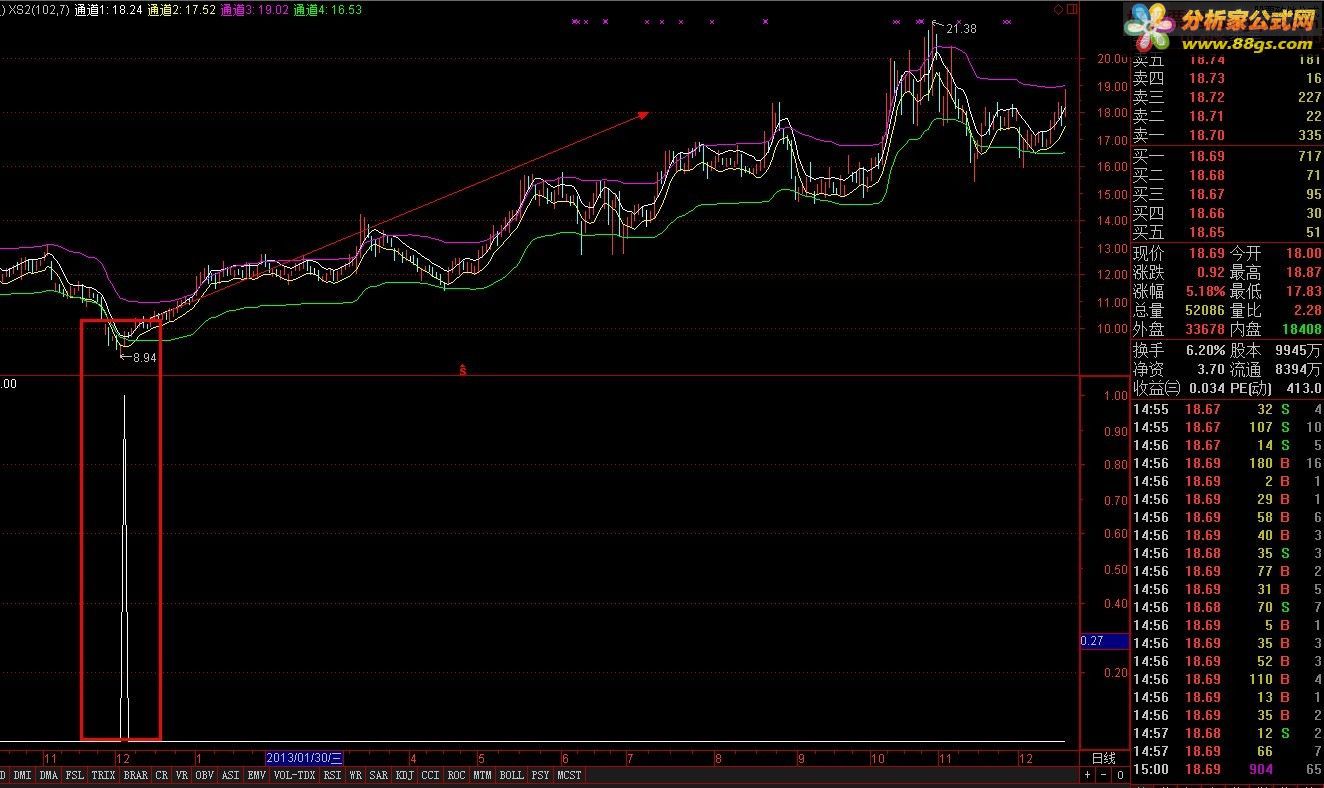Click the 外盘 33678 value
1324x788 pixels.
click(x=1205, y=329)
